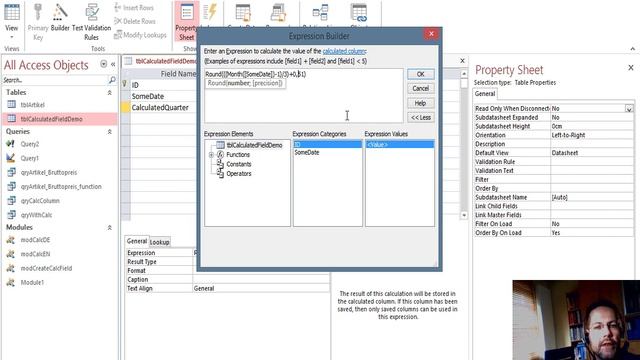640x360 pixels.
Task: Open the Indexes lightning icon
Action: pos(210,12)
